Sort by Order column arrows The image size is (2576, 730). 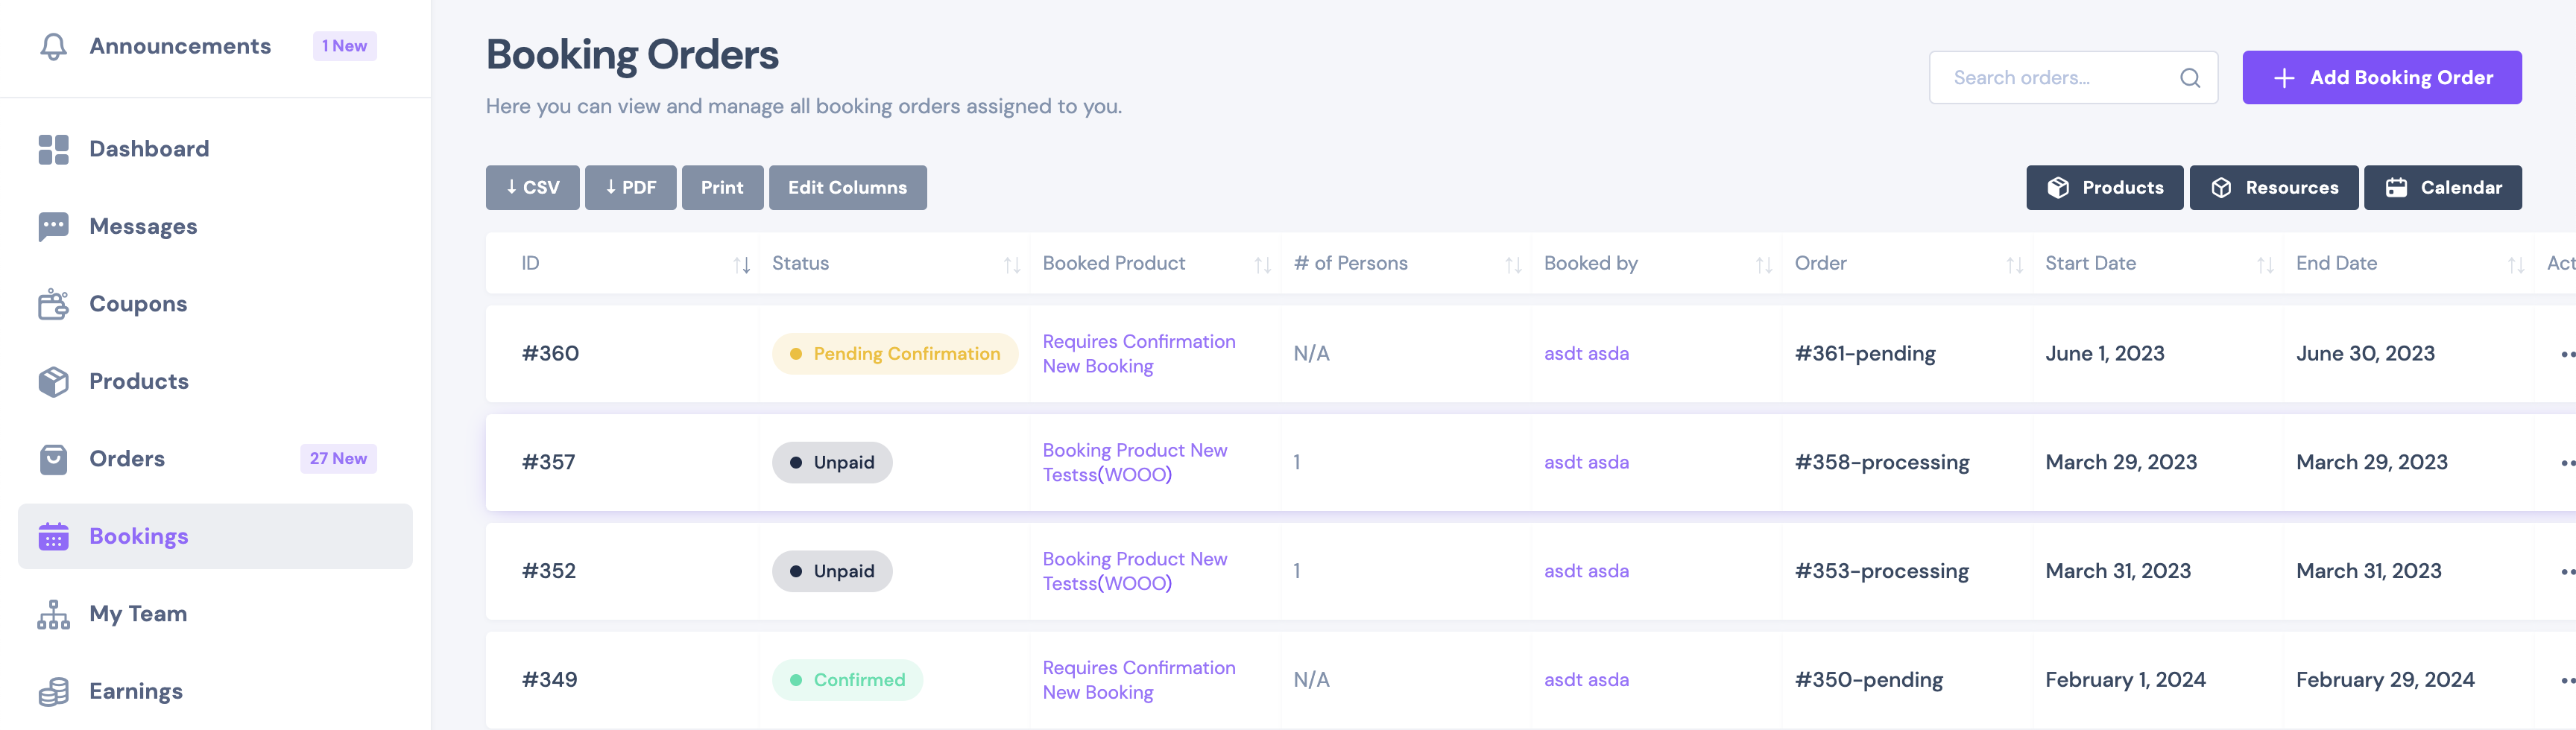pos(2015,264)
